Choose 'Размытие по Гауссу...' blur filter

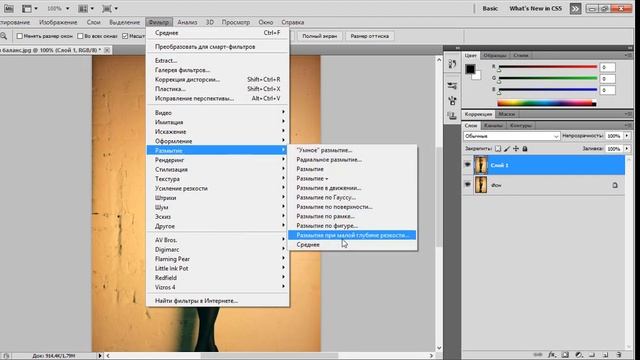[352, 197]
